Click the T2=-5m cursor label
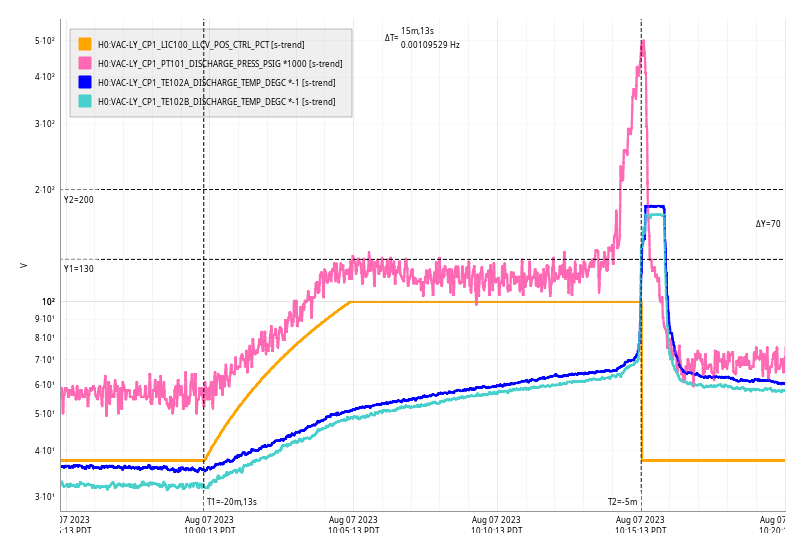The height and width of the screenshot is (551, 804). tap(622, 502)
